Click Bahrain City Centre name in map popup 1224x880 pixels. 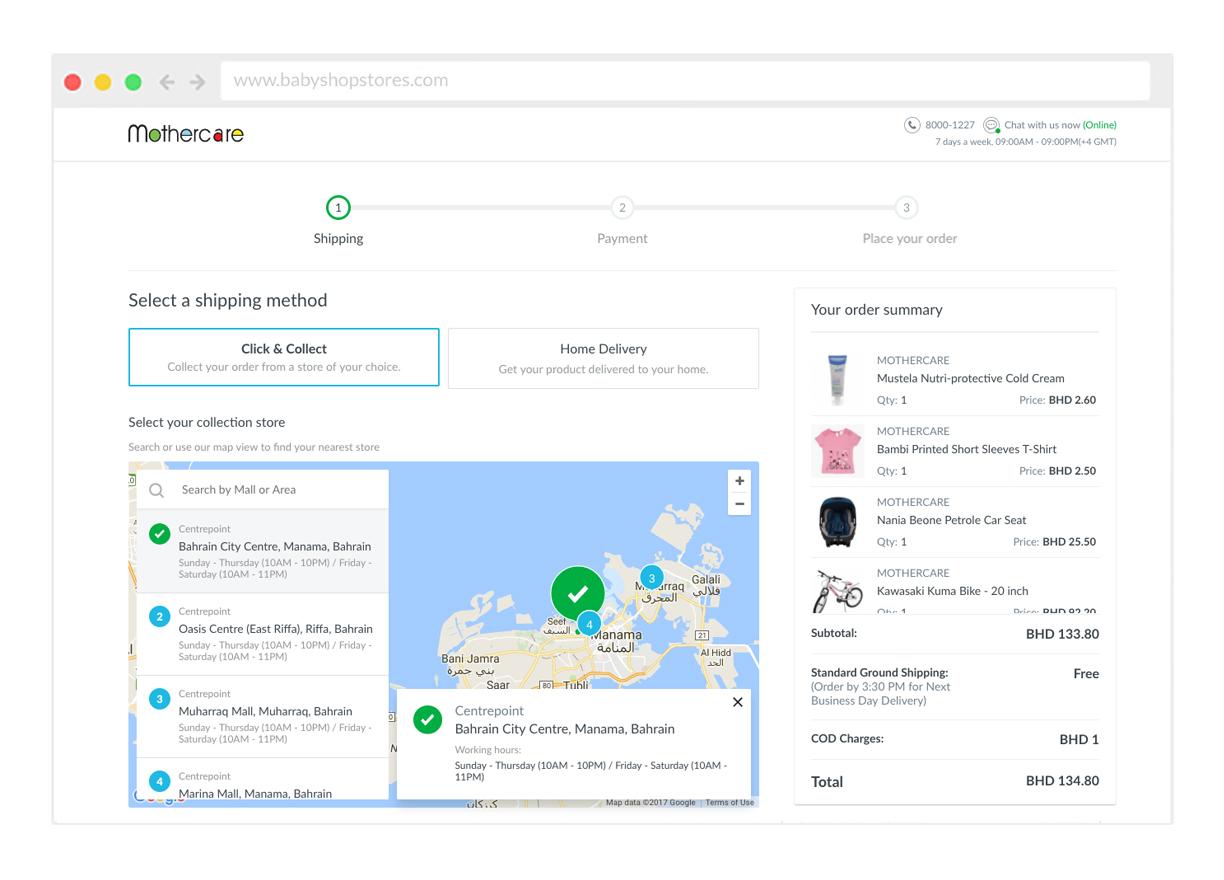pos(565,729)
